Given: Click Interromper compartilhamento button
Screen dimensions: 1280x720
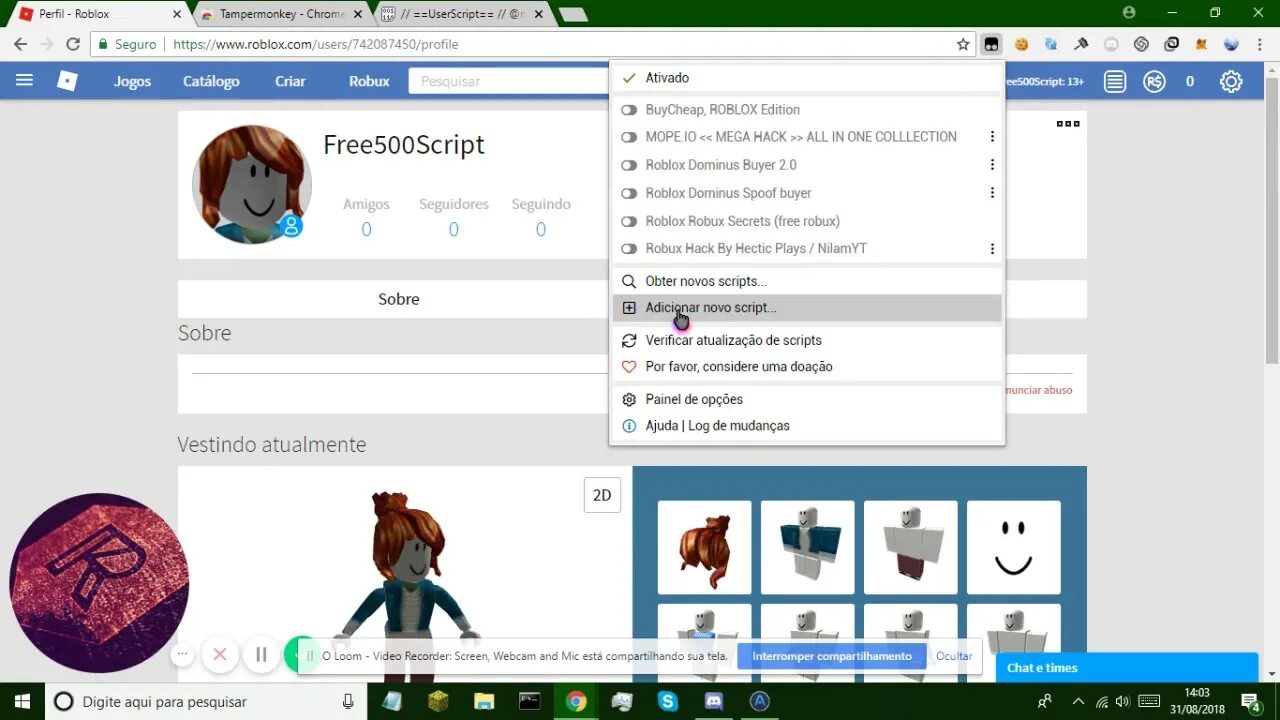Looking at the screenshot, I should (832, 656).
